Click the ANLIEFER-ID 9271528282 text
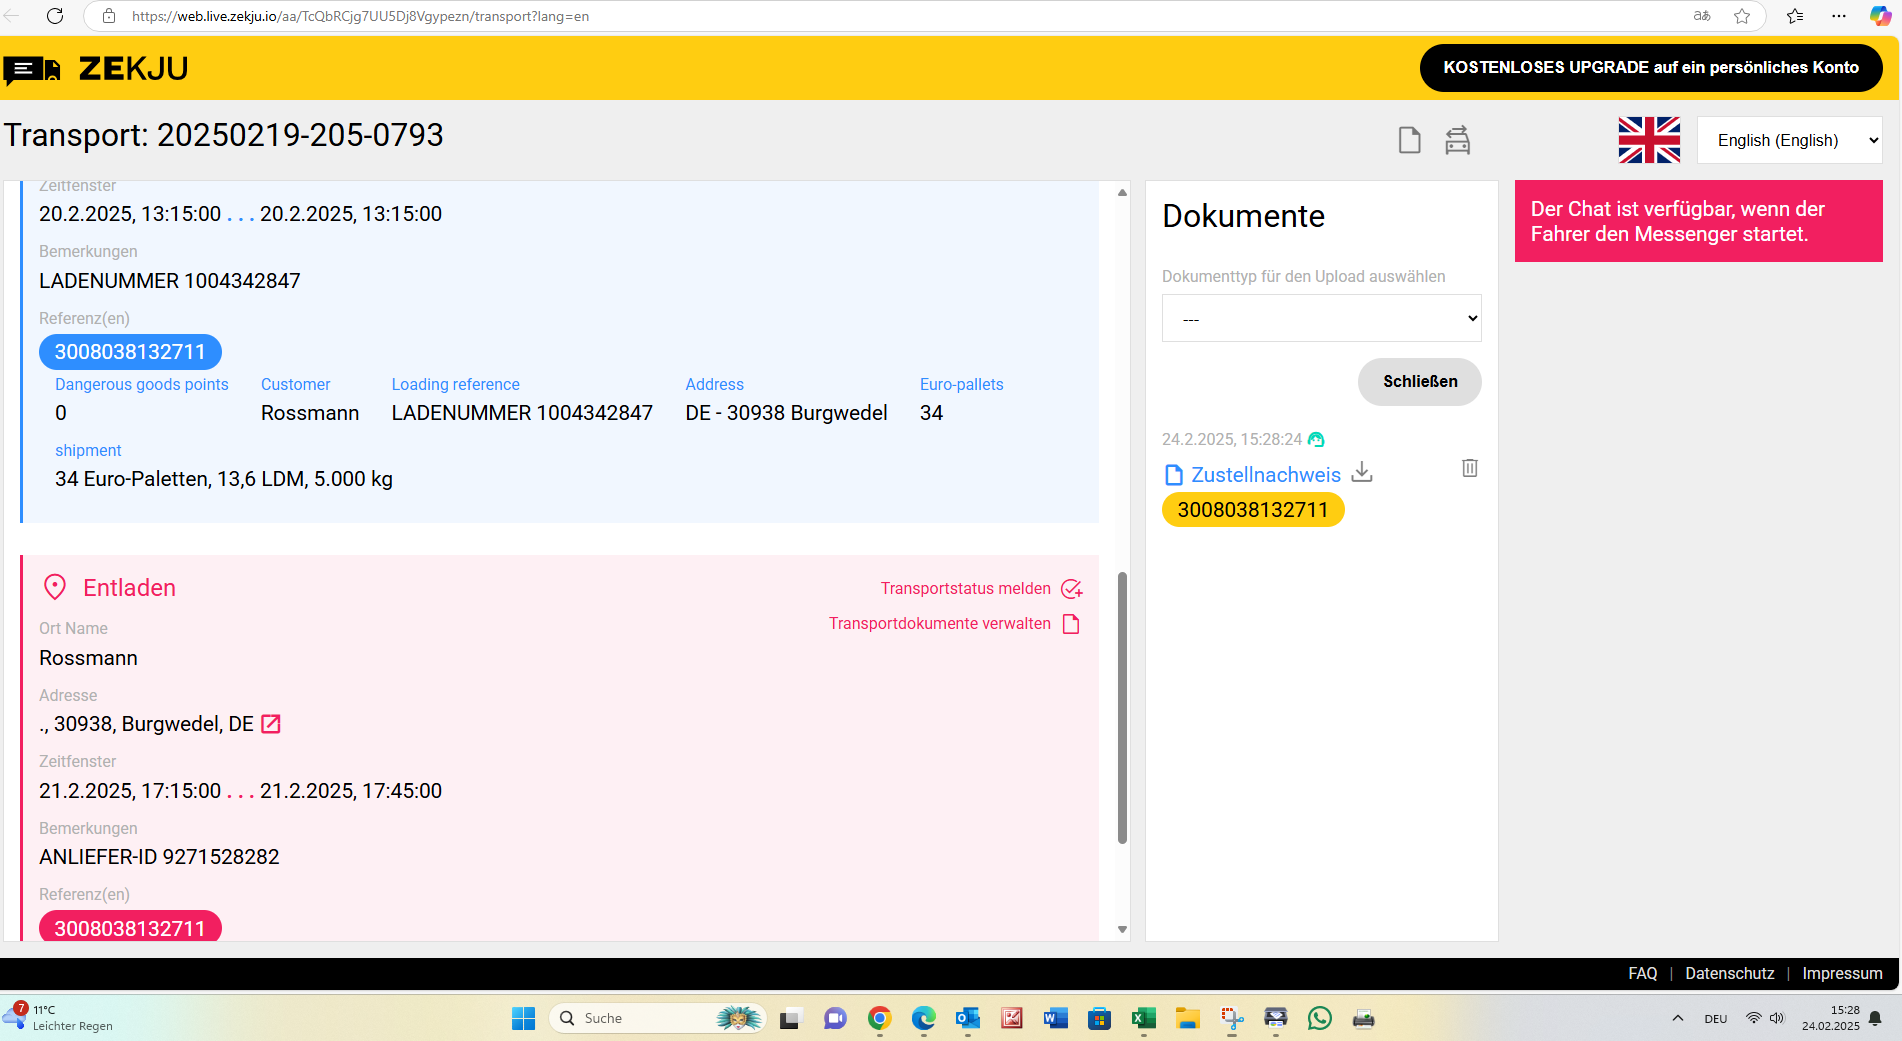Image resolution: width=1902 pixels, height=1041 pixels. pos(159,857)
